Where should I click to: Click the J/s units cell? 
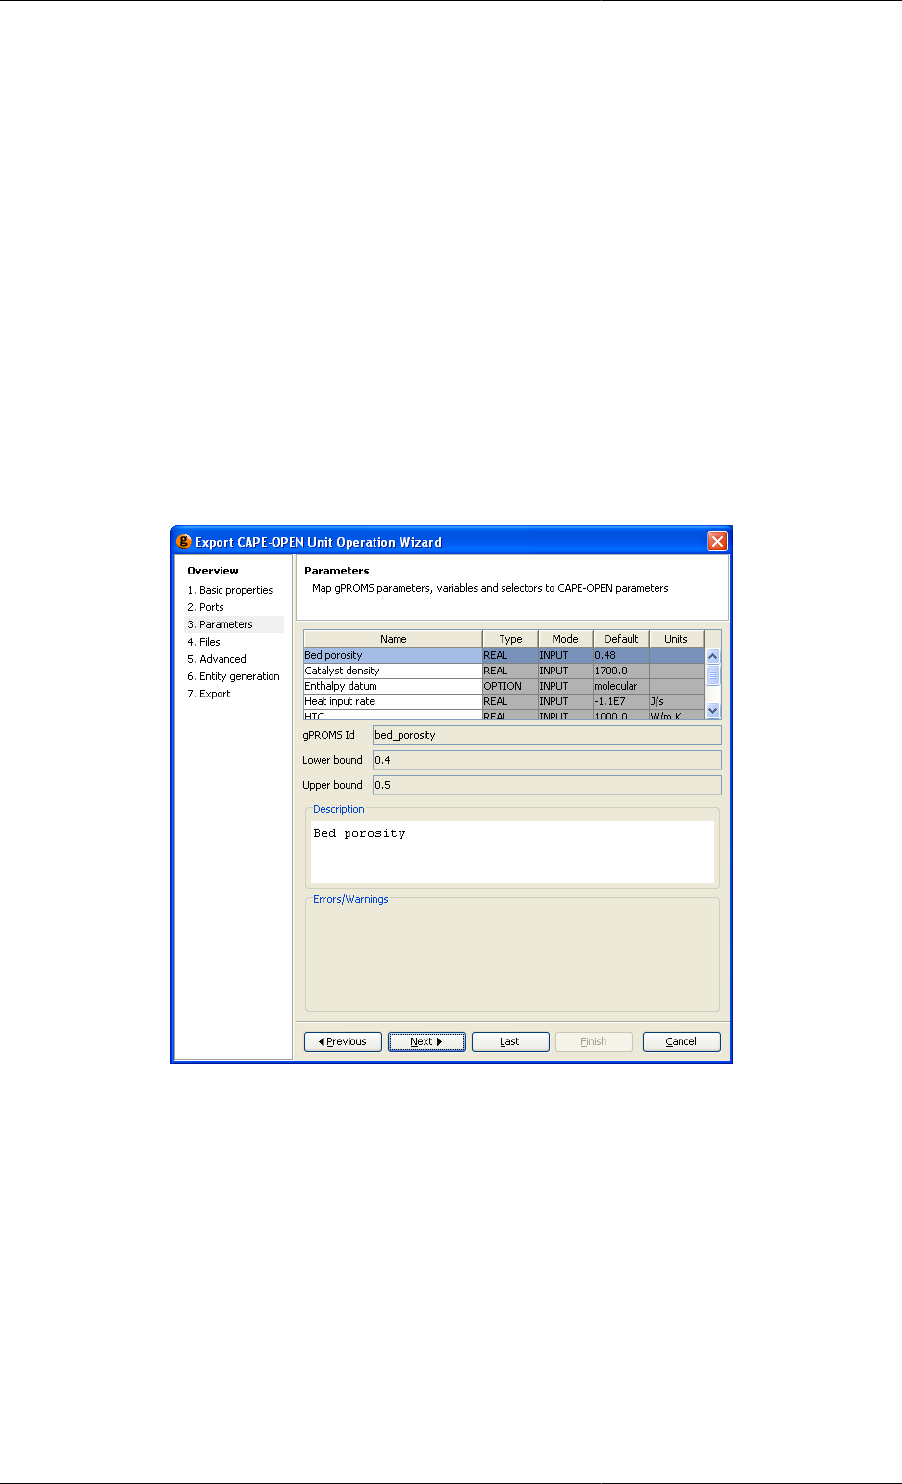click(676, 701)
